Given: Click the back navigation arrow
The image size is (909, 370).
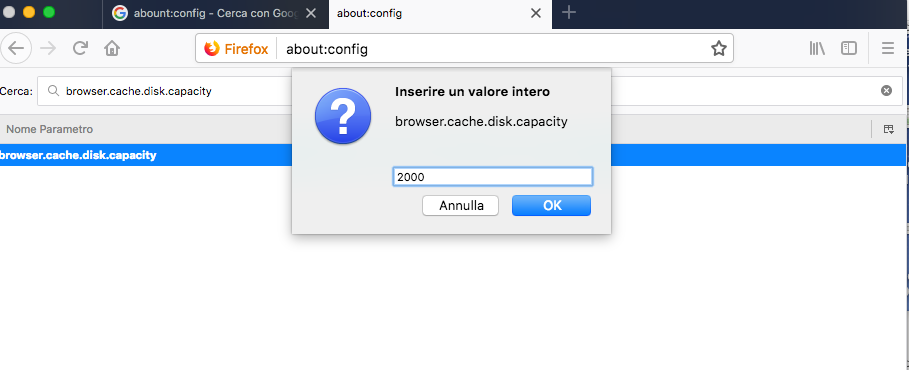Looking at the screenshot, I should (x=16, y=49).
